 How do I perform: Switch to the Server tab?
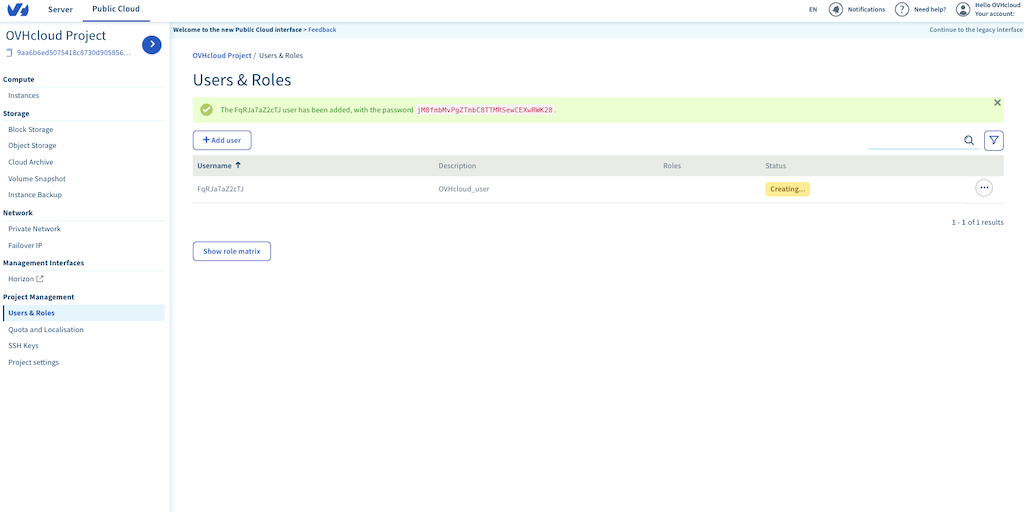pyautogui.click(x=60, y=10)
